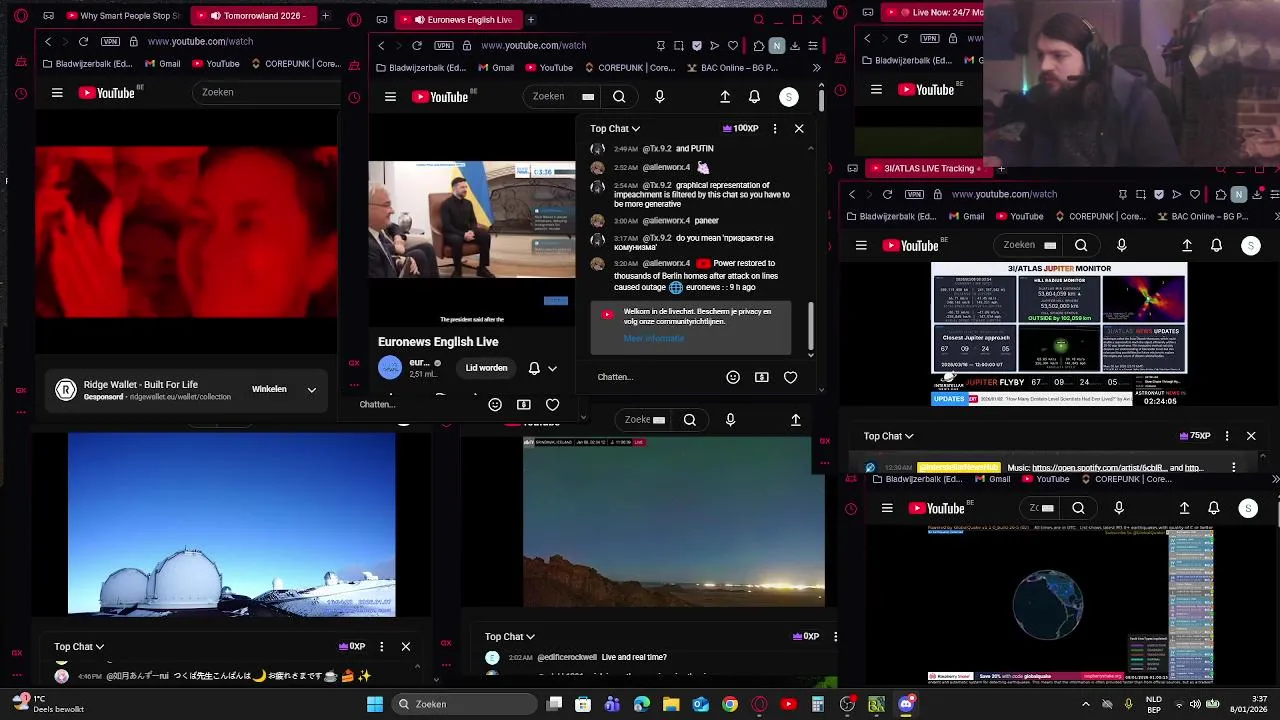Expand Top Chat dropdown in 3I/ATLAS chat
1280x720 pixels.
point(888,436)
